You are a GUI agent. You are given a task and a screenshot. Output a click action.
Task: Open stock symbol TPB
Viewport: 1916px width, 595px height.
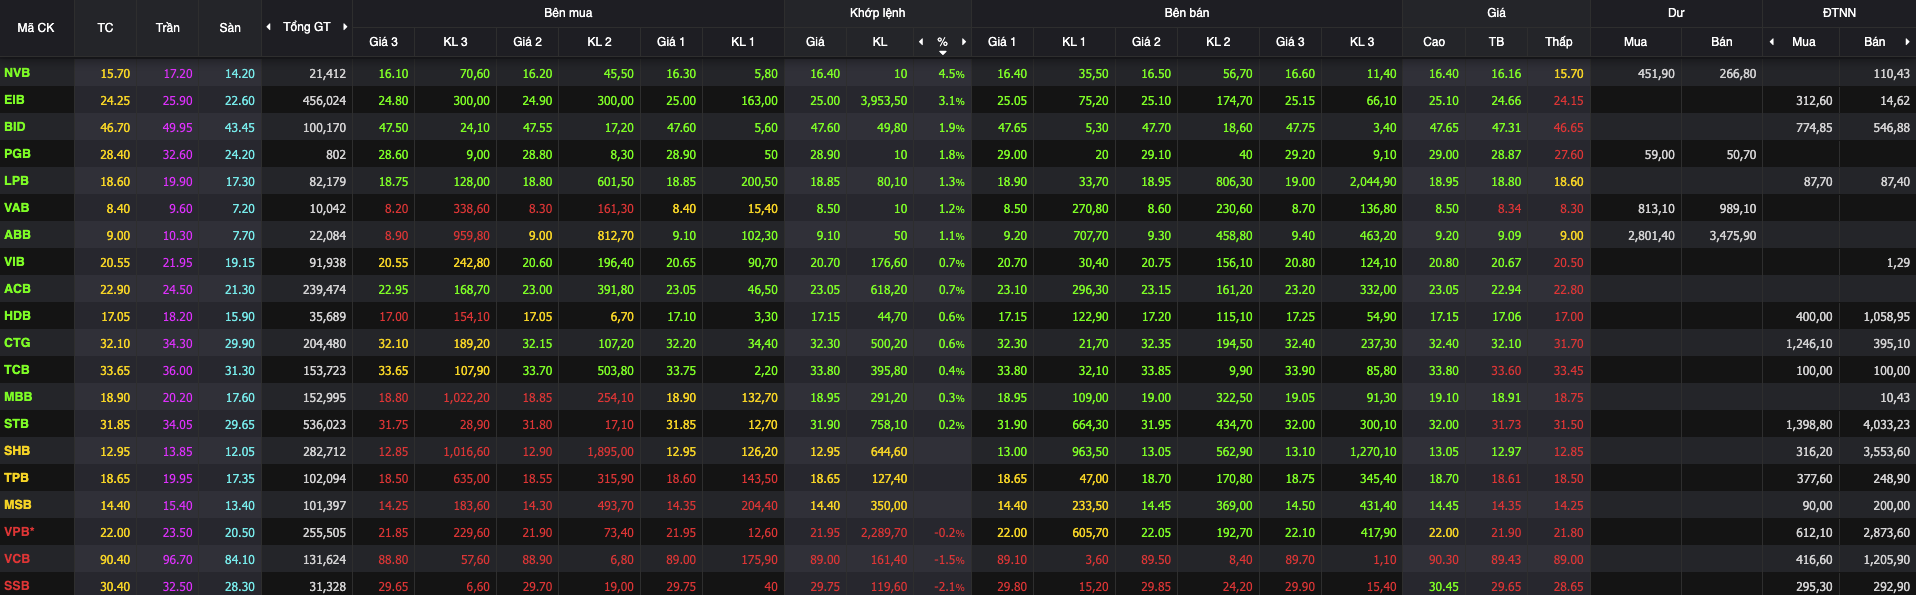tap(16, 478)
